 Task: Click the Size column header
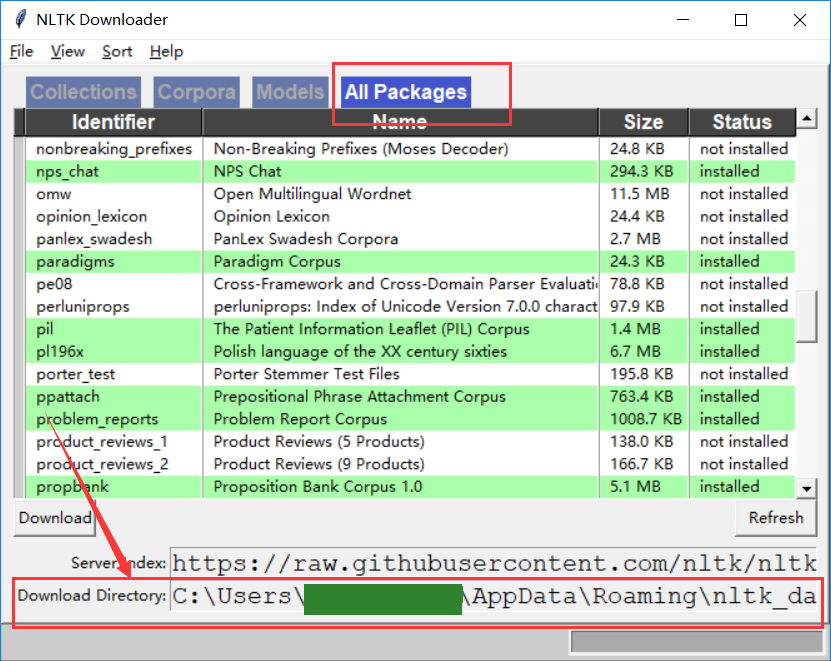tap(643, 122)
